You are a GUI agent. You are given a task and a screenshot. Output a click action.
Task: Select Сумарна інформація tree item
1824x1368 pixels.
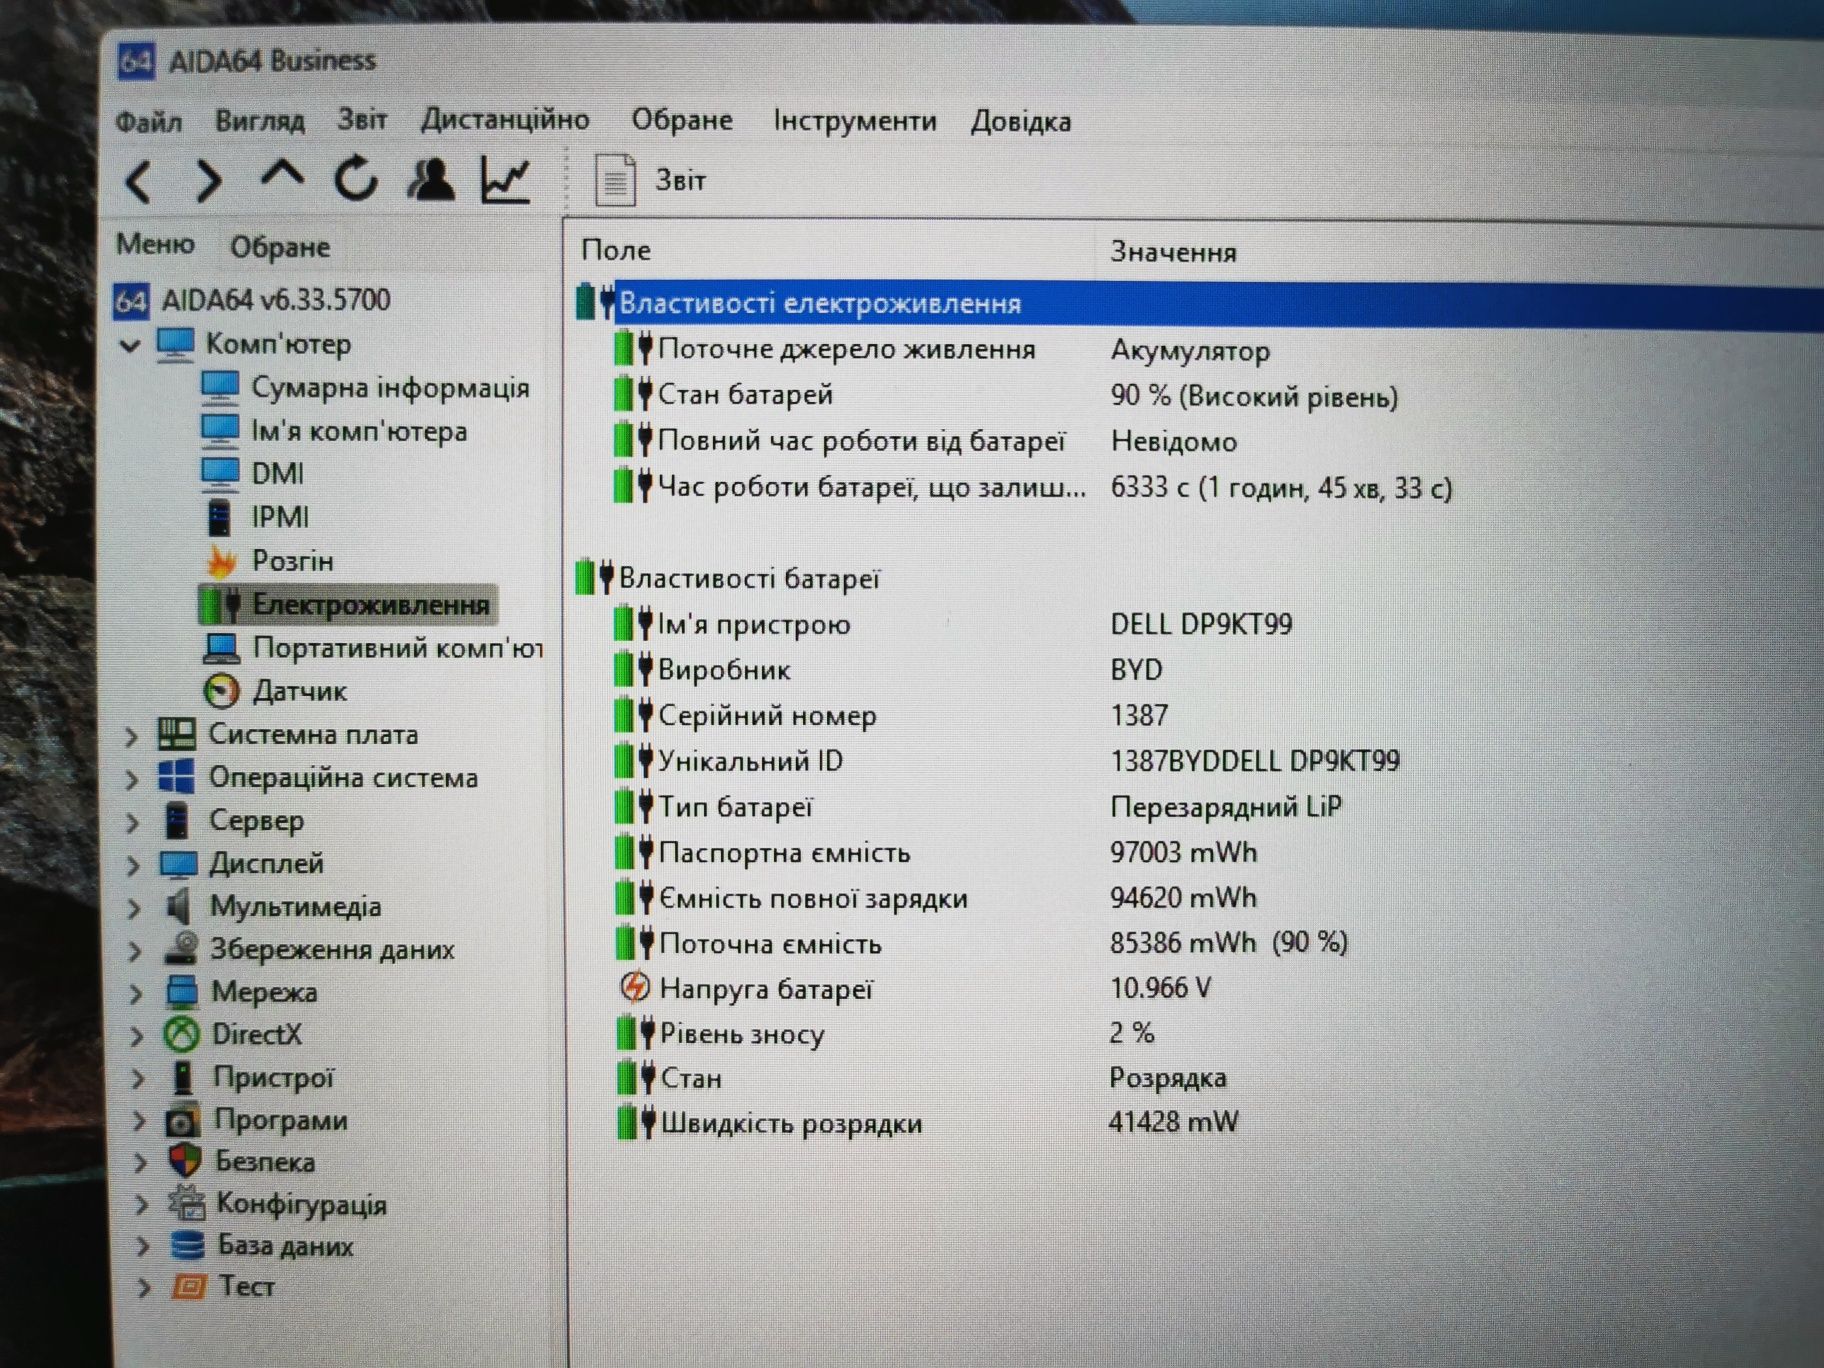coord(365,387)
